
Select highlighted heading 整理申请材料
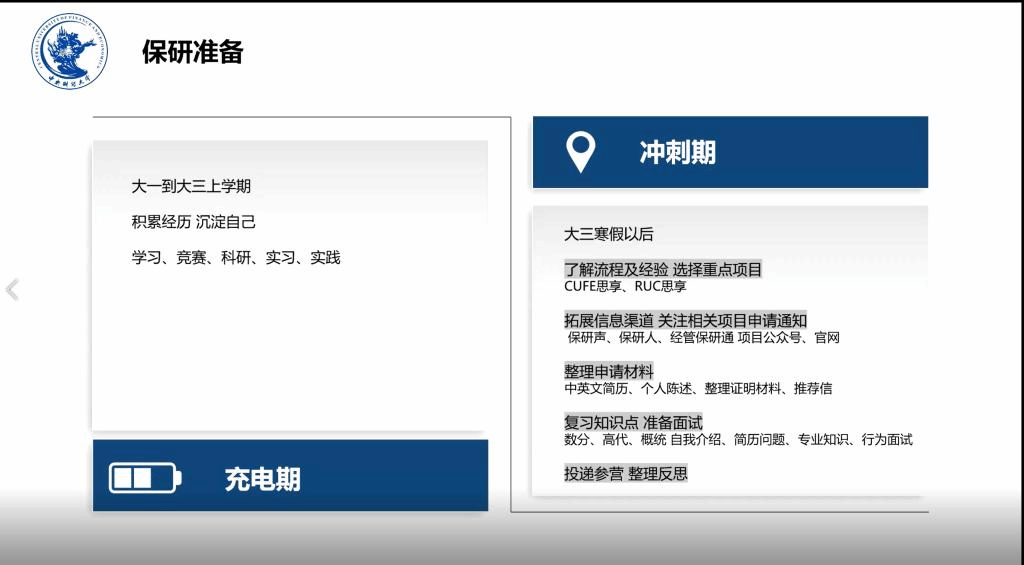pos(608,371)
